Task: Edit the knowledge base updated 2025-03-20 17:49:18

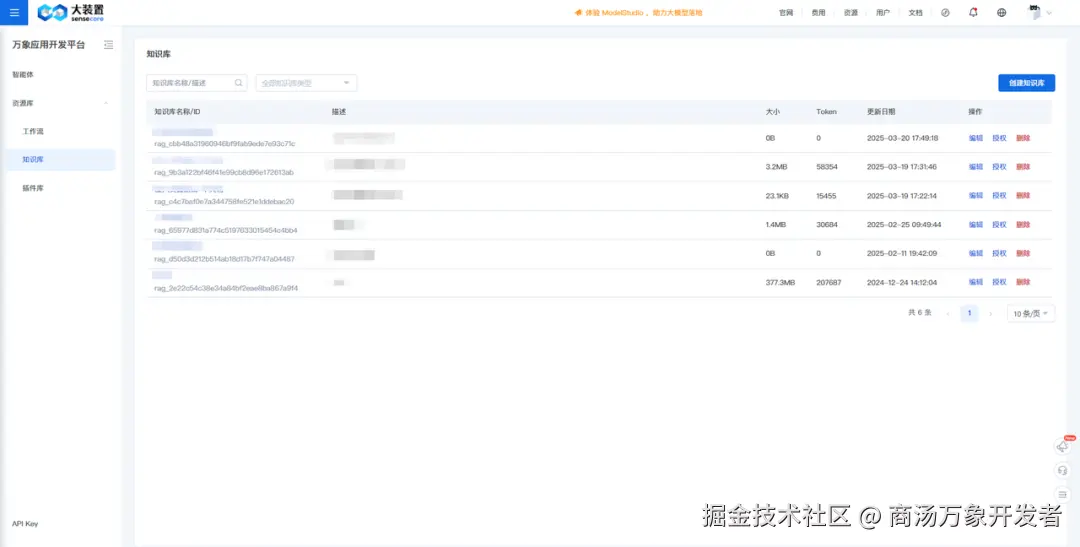Action: [x=976, y=138]
